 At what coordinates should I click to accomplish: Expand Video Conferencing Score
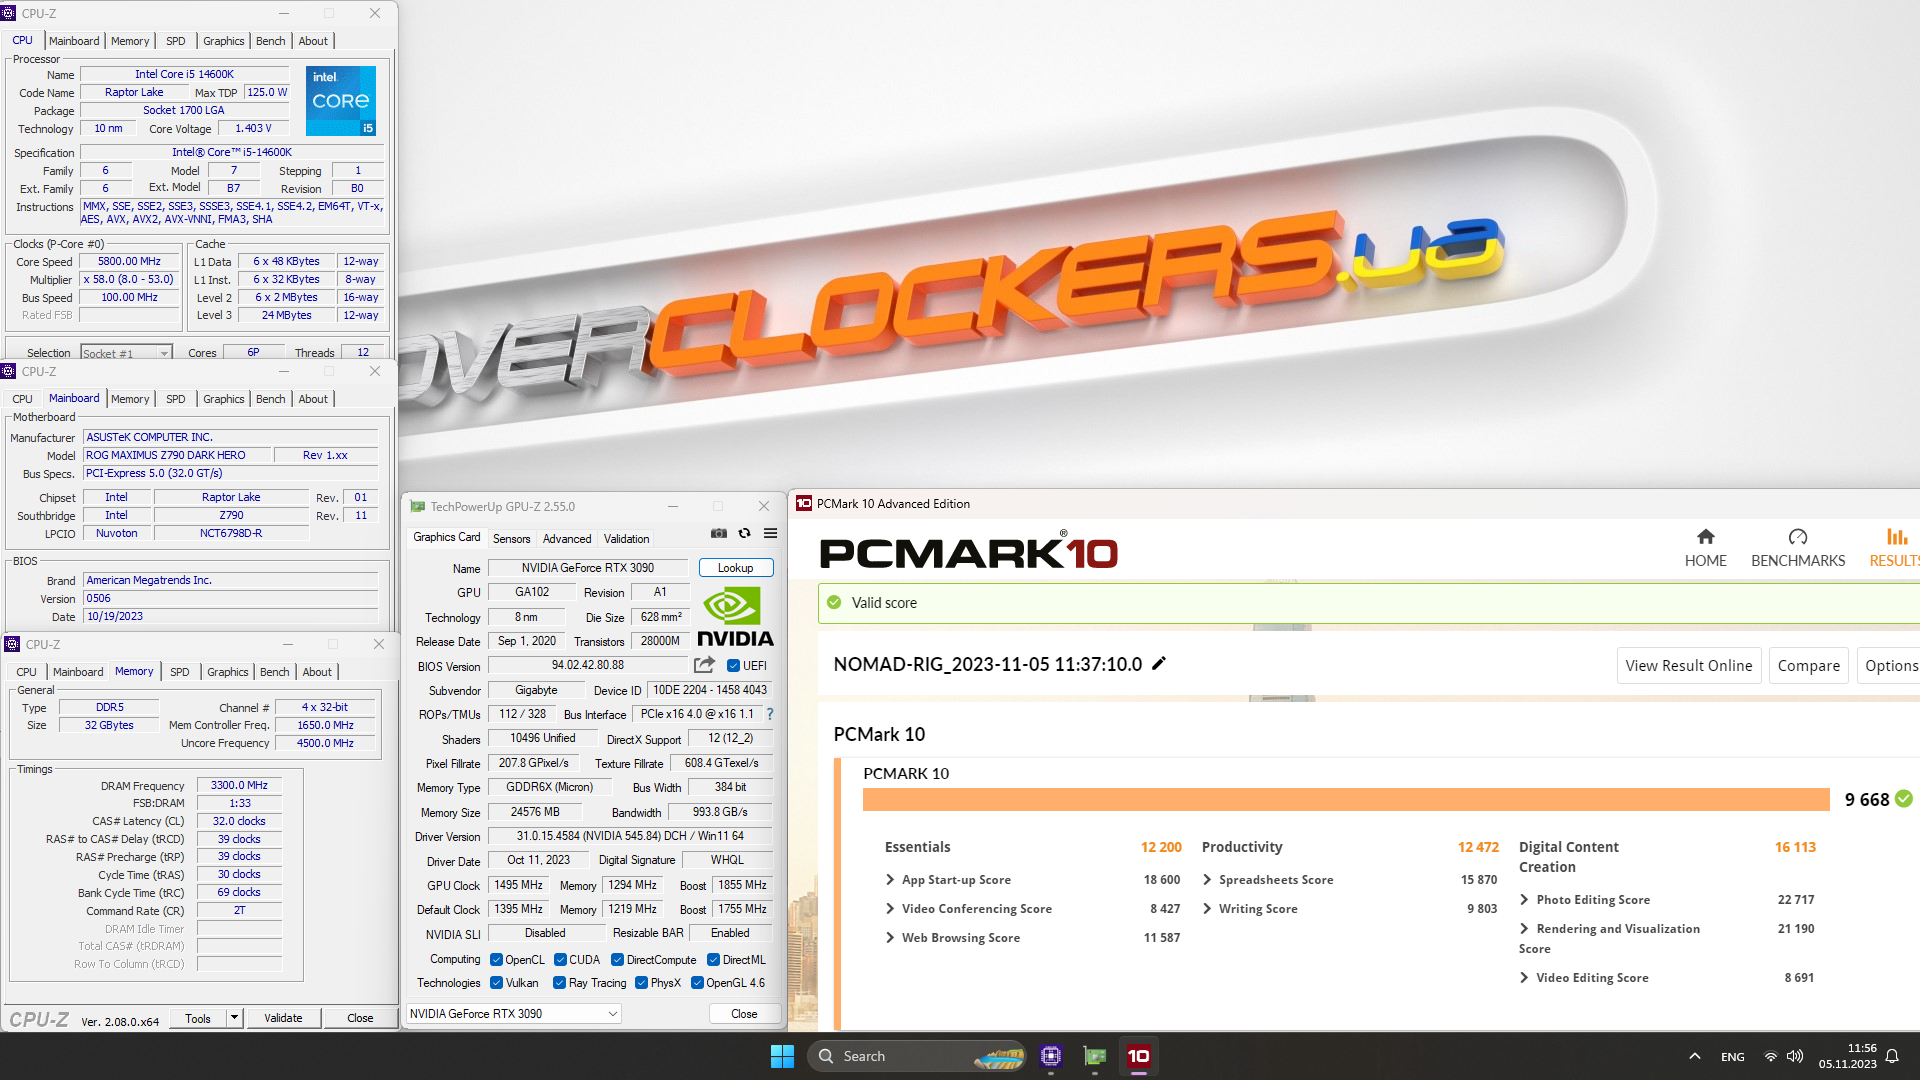click(890, 909)
